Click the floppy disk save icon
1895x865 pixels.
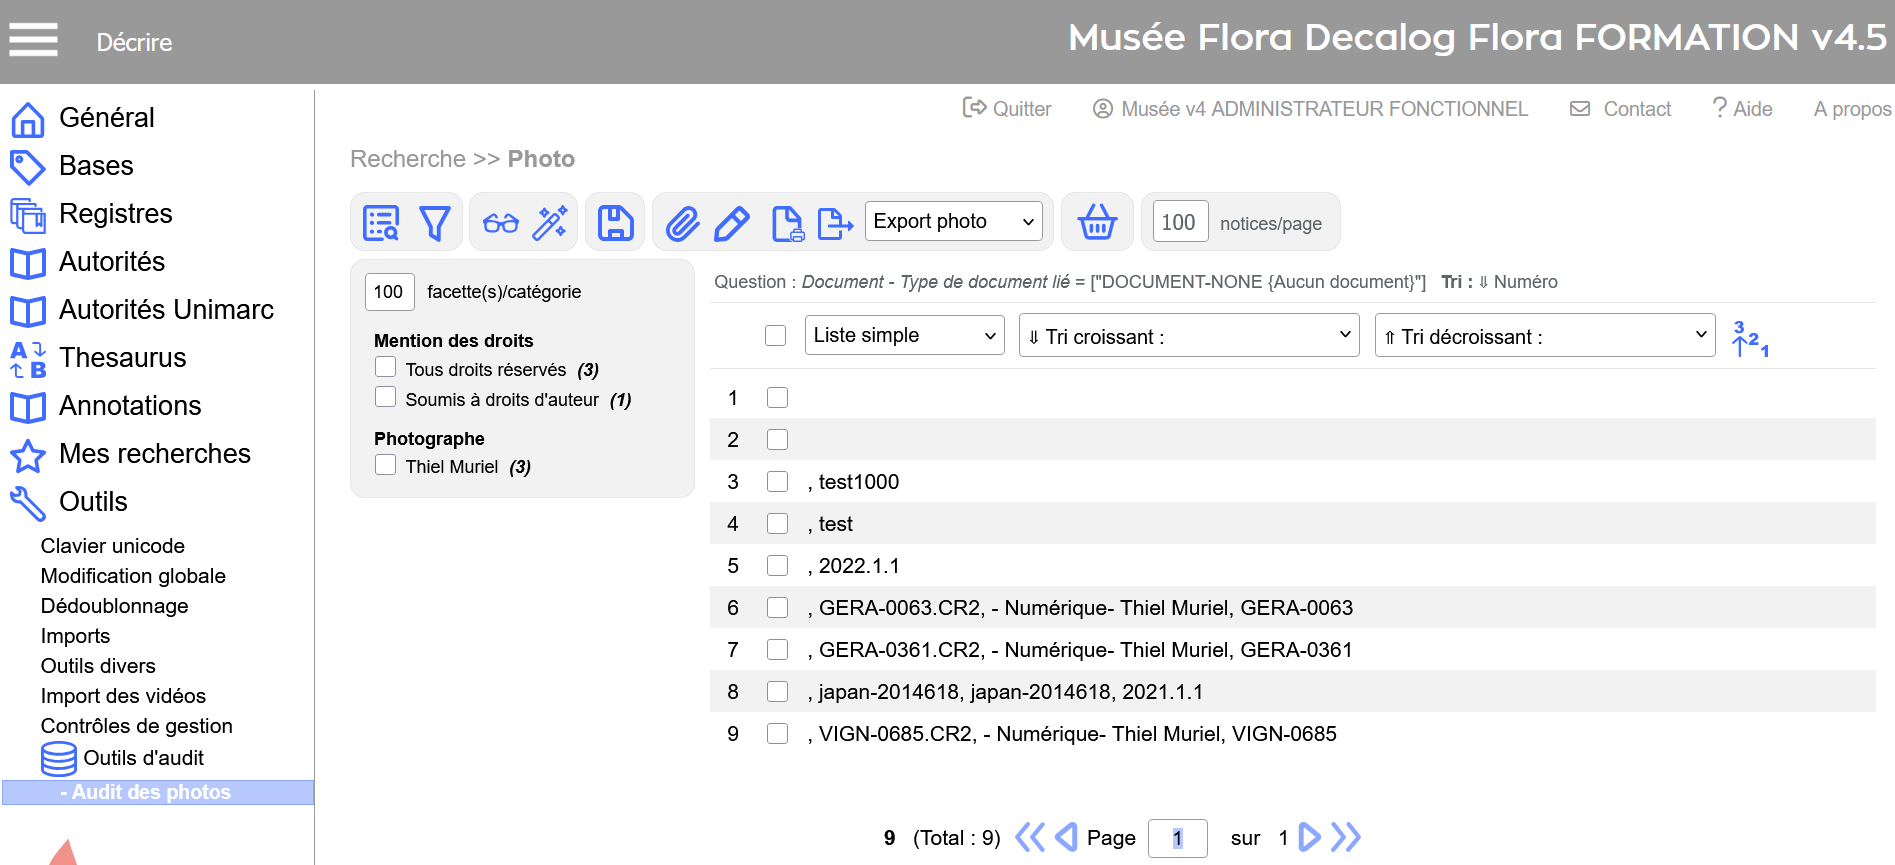(615, 223)
